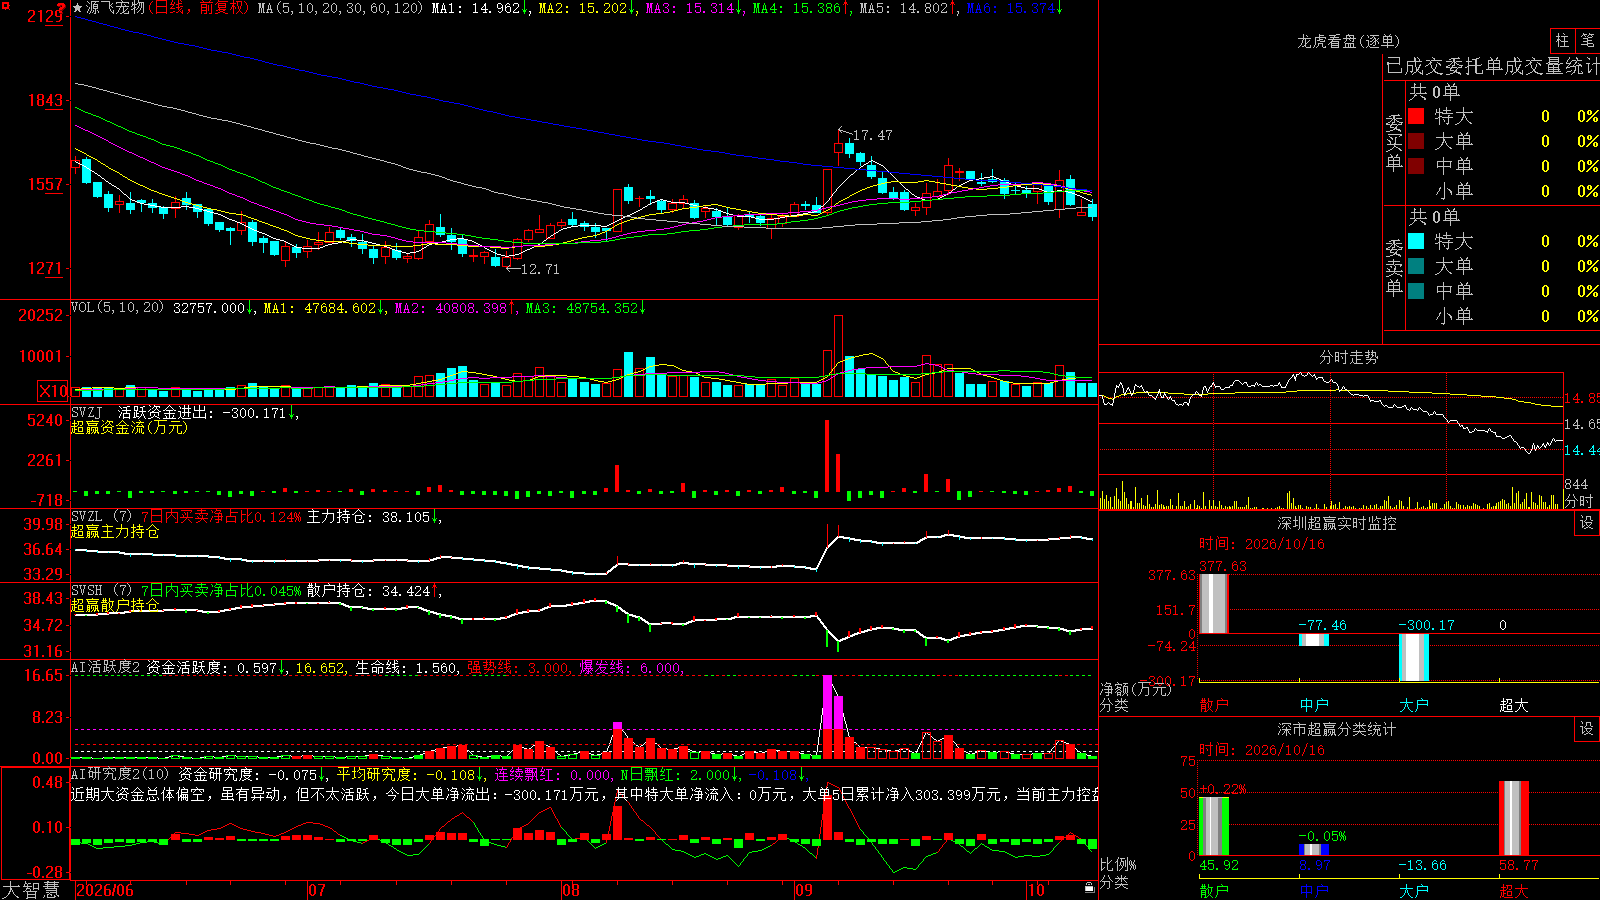Select the 2026/06 date marker on timeline
The height and width of the screenshot is (900, 1600).
(105, 890)
